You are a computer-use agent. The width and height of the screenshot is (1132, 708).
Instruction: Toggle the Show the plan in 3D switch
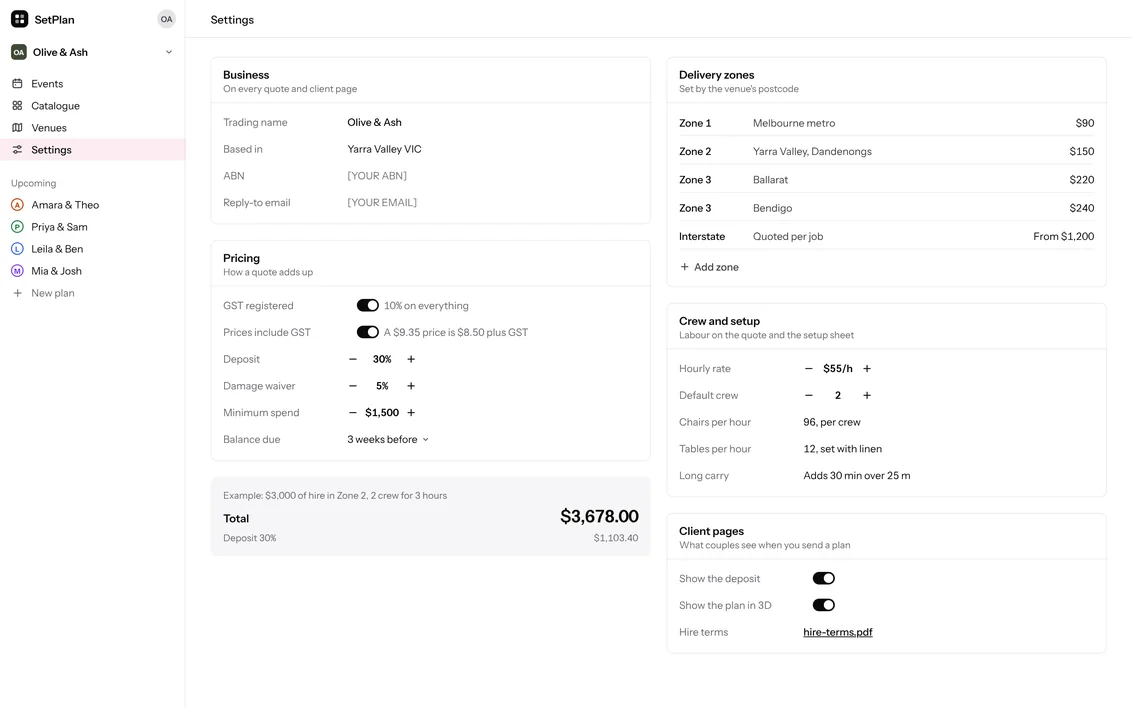click(824, 605)
